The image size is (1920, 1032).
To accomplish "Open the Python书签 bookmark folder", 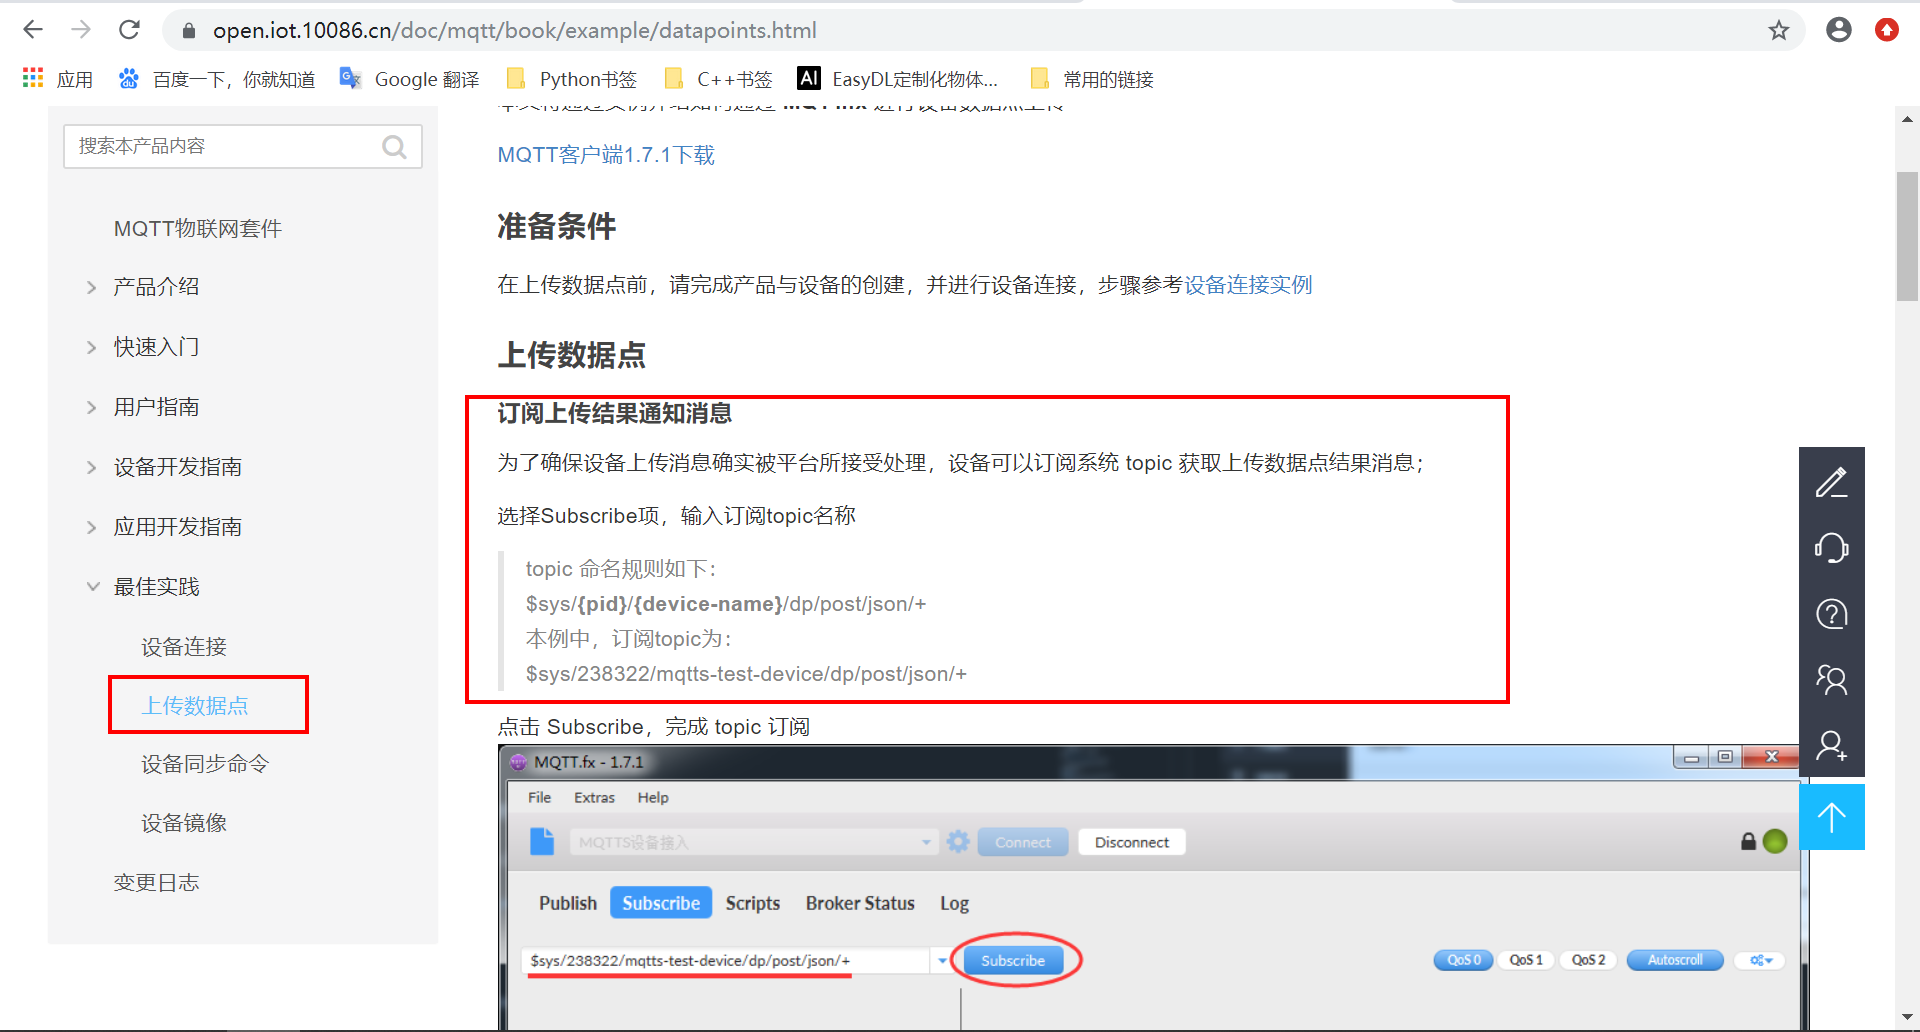I will pyautogui.click(x=571, y=79).
